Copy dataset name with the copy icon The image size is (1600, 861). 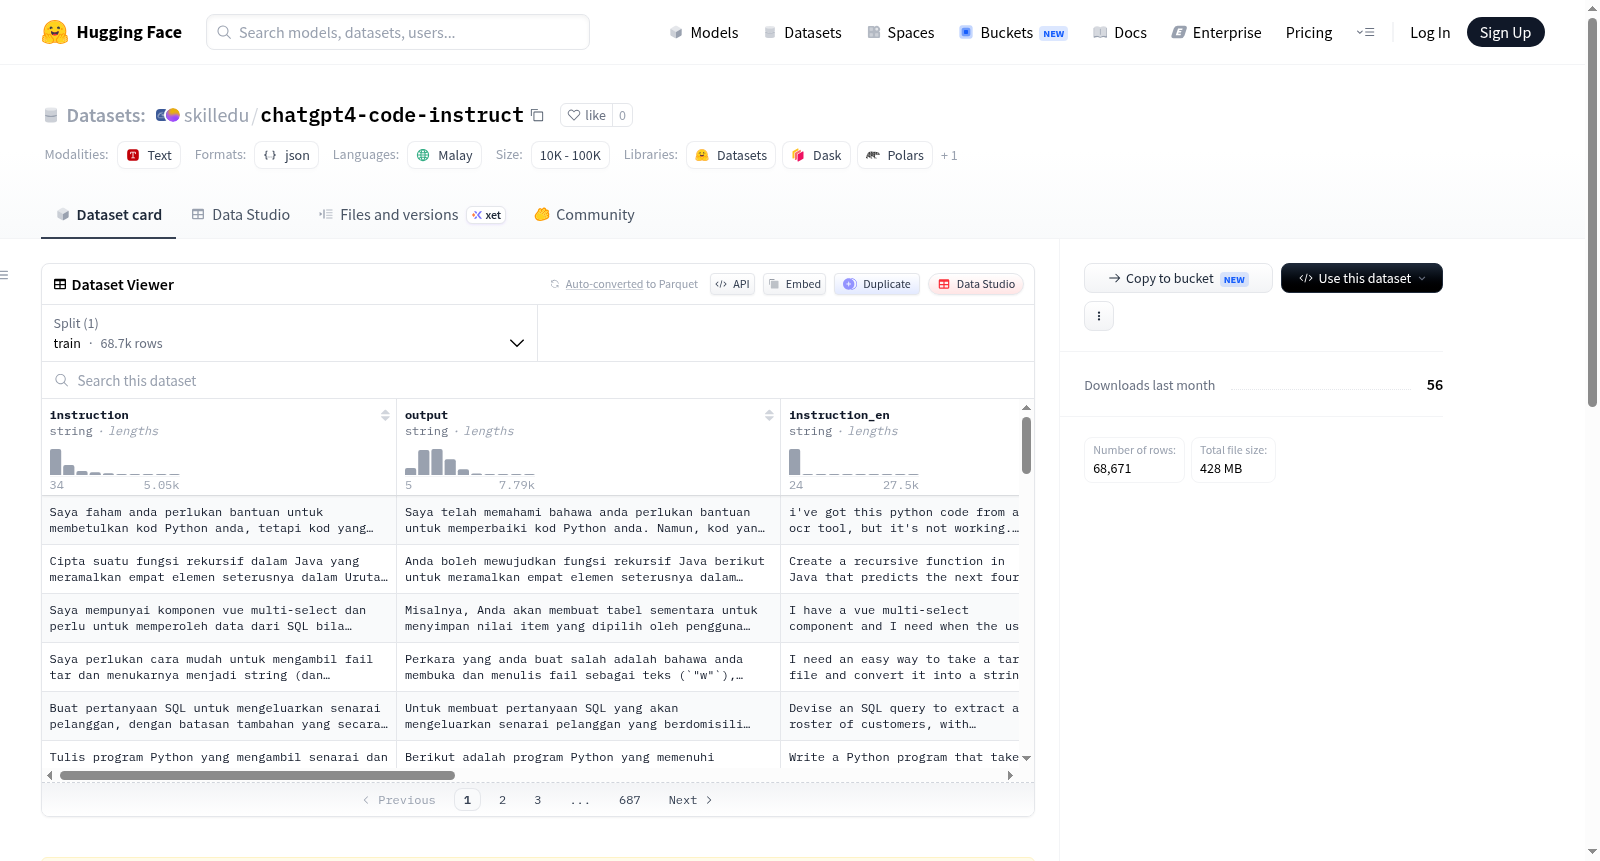[x=537, y=115]
